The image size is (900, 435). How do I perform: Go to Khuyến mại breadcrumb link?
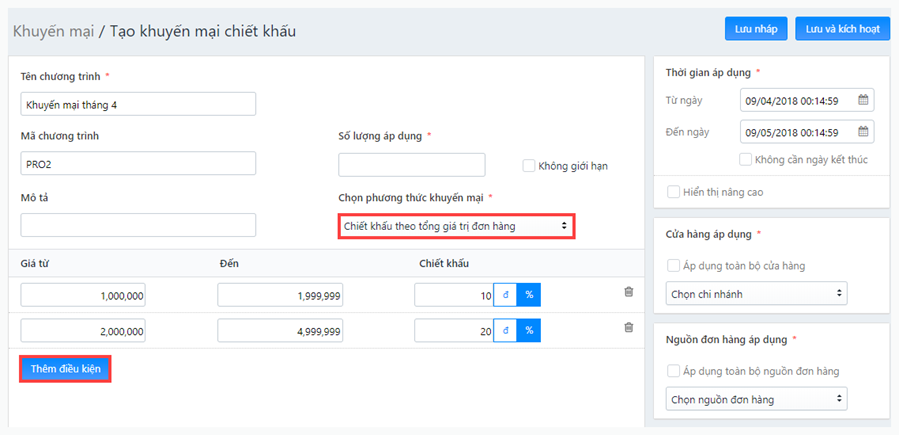[x=53, y=31]
